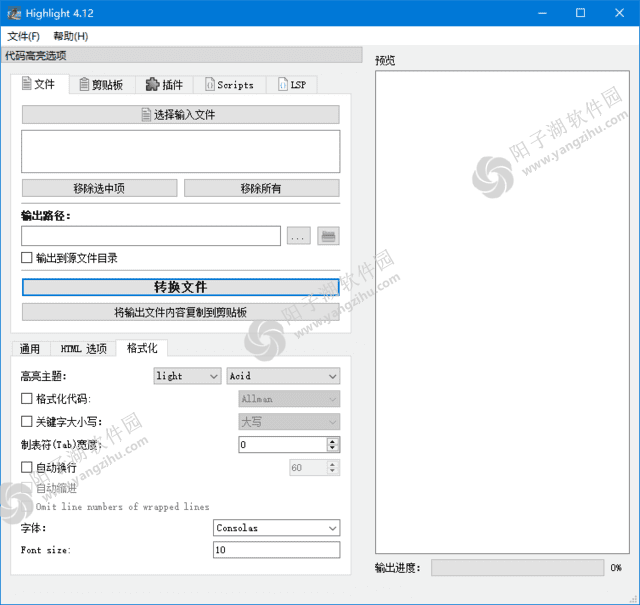Screen dimensions: 640x605
Task: Switch to the HTML 选项 tab
Action: pyautogui.click(x=83, y=349)
